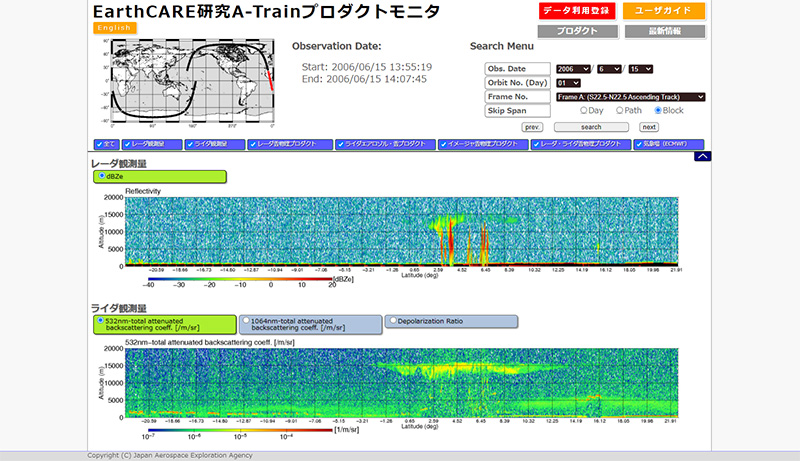Toggle the 全て checkbox
The width and height of the screenshot is (800, 461).
click(x=99, y=144)
